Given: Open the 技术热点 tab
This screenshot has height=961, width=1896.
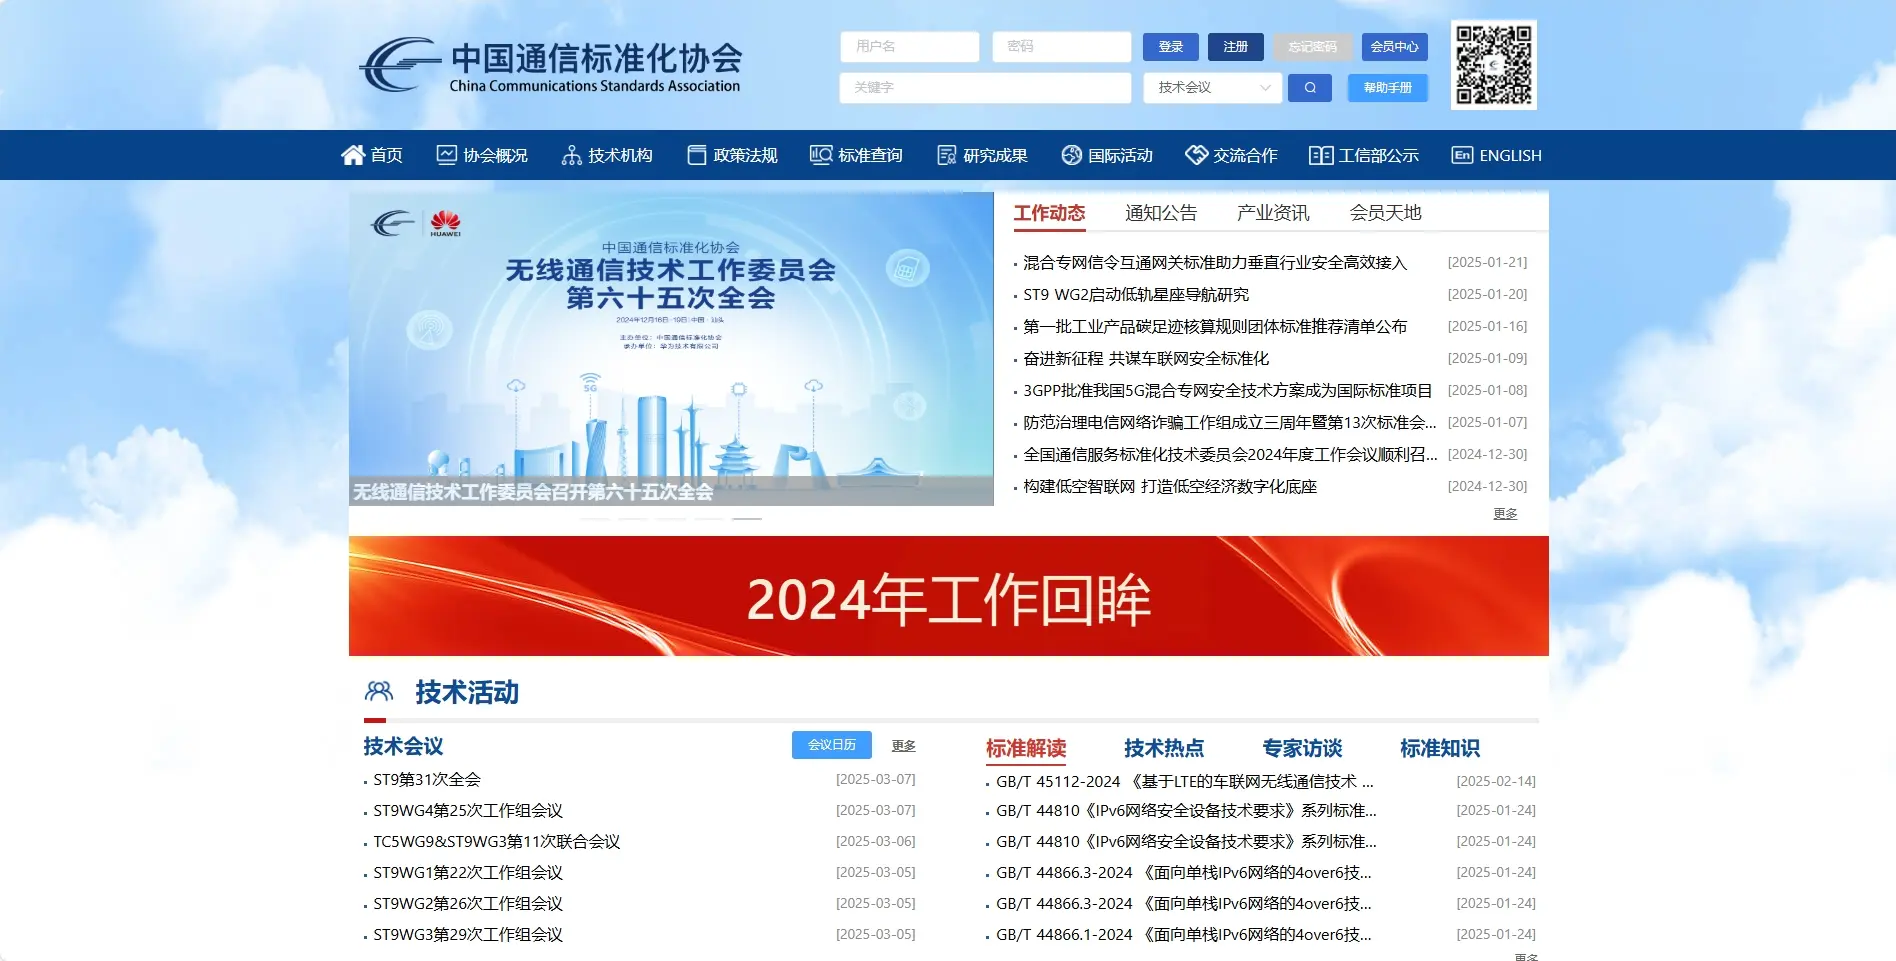Looking at the screenshot, I should point(1163,747).
